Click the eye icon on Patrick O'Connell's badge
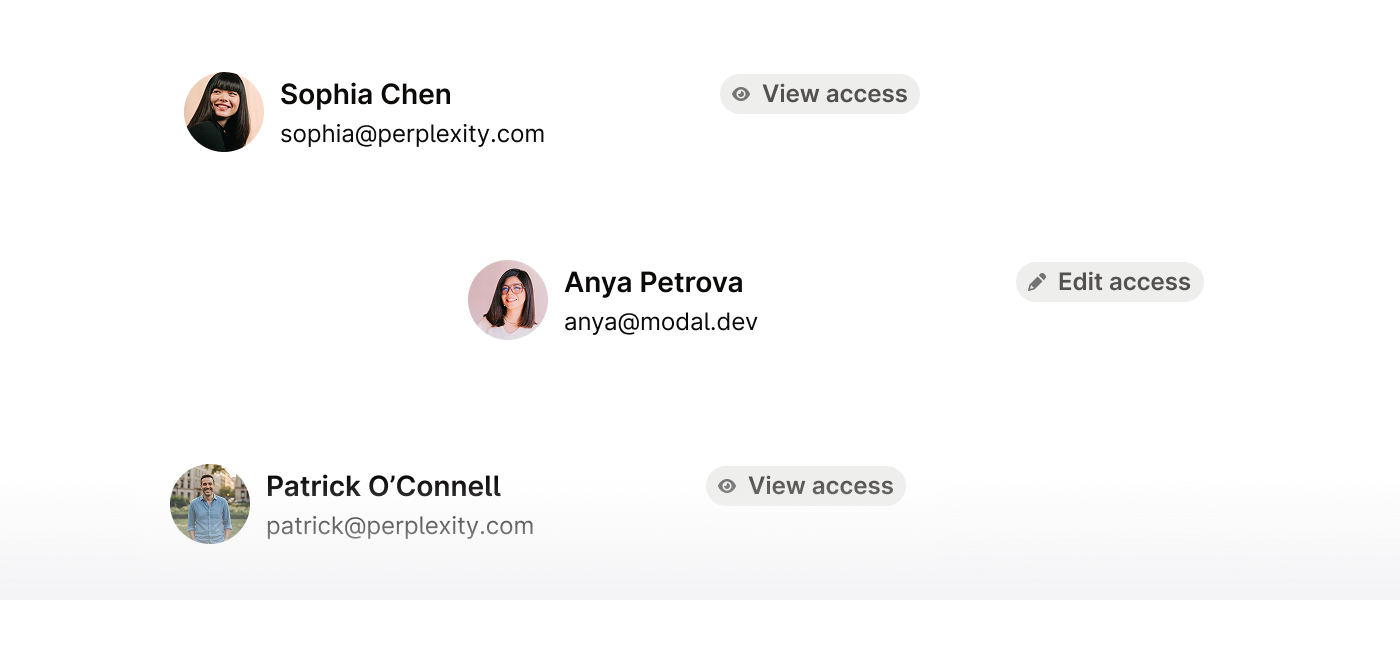Viewport: 1400px width, 654px height. click(727, 486)
